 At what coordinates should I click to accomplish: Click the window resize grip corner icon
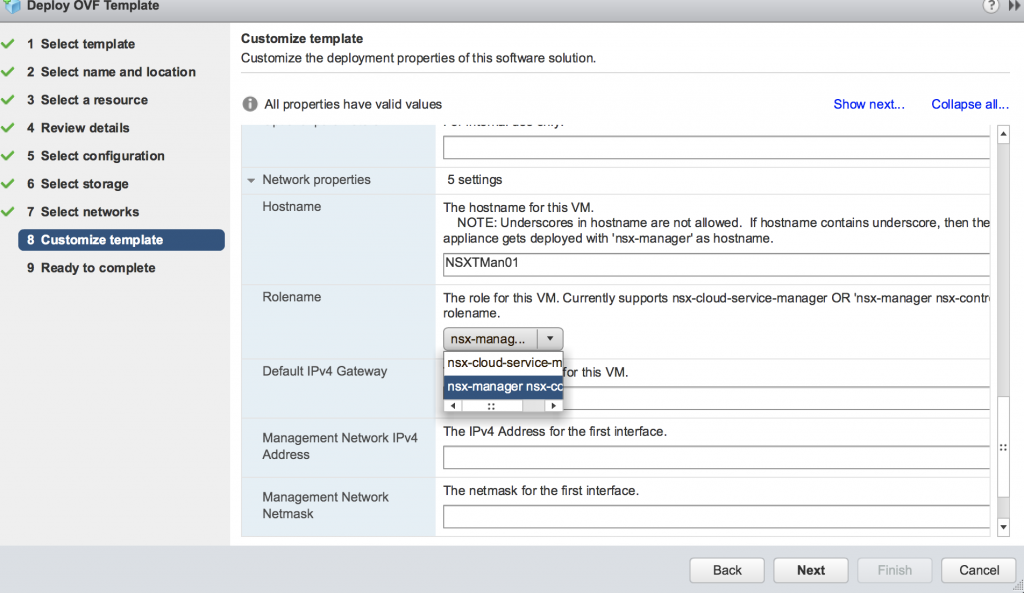(x=1018, y=586)
